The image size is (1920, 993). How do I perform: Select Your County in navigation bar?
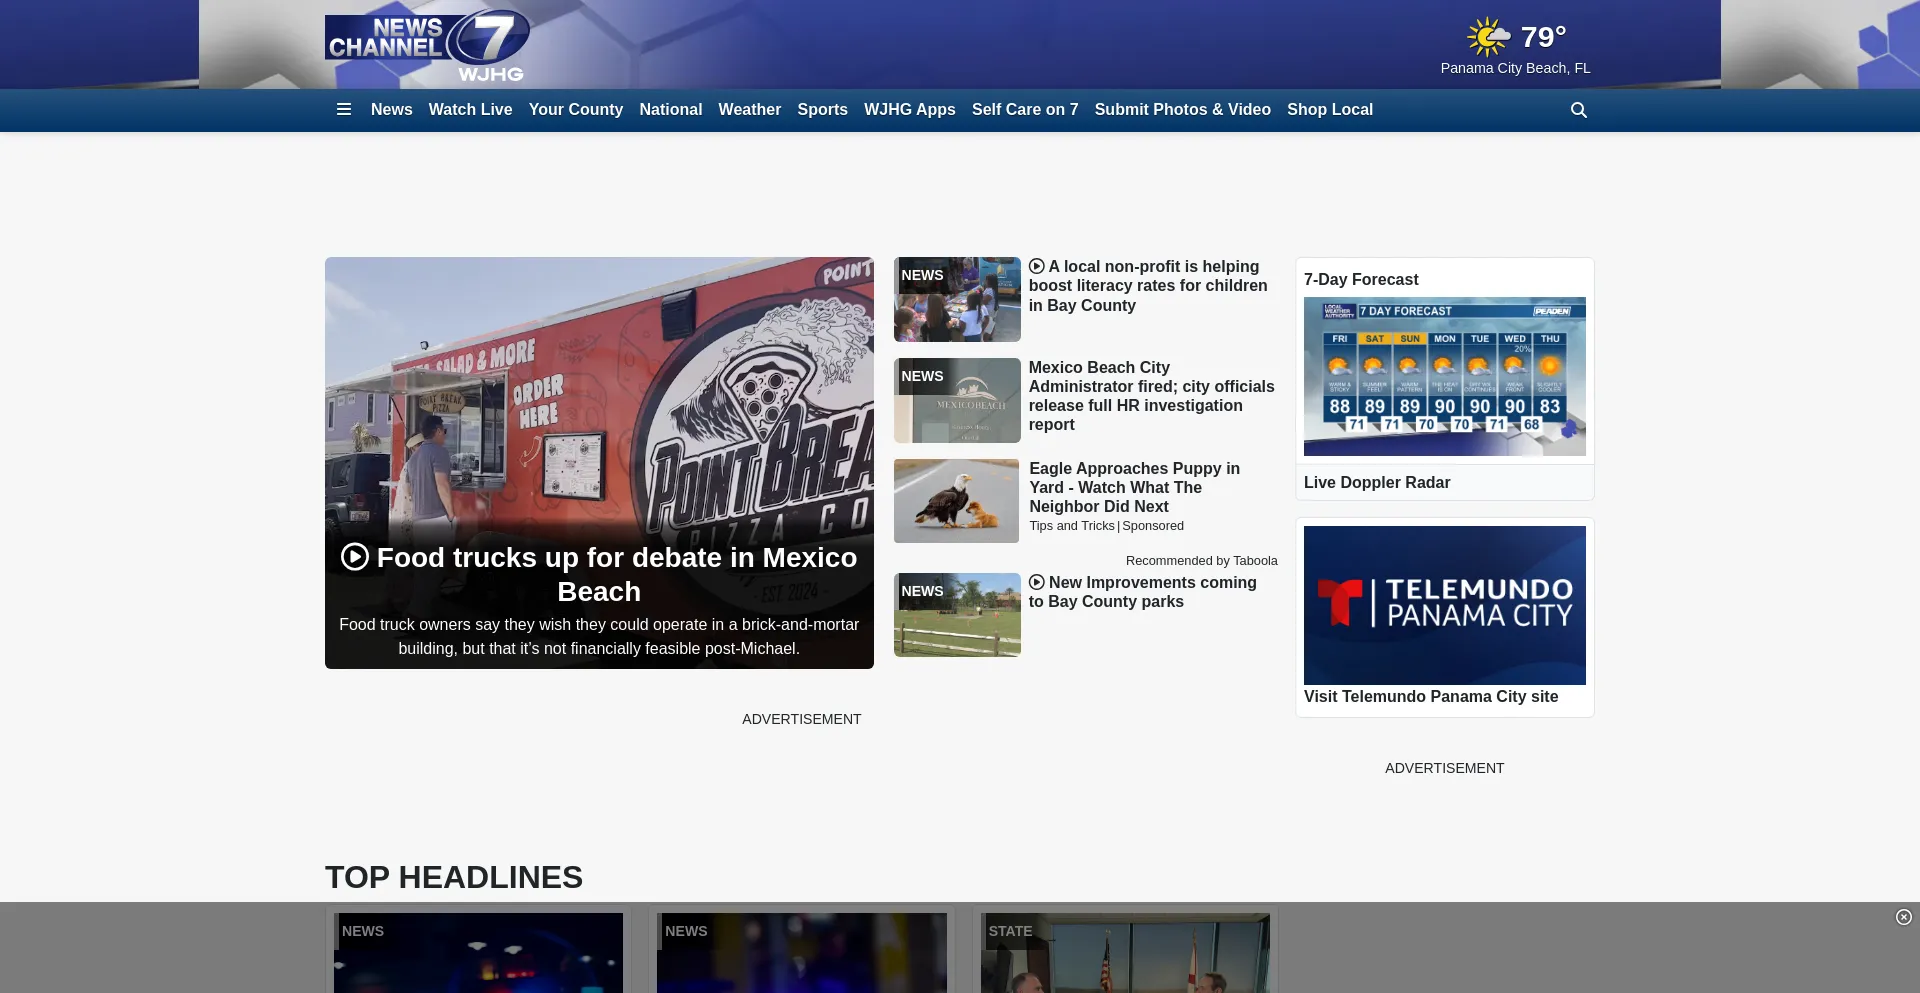(x=575, y=110)
